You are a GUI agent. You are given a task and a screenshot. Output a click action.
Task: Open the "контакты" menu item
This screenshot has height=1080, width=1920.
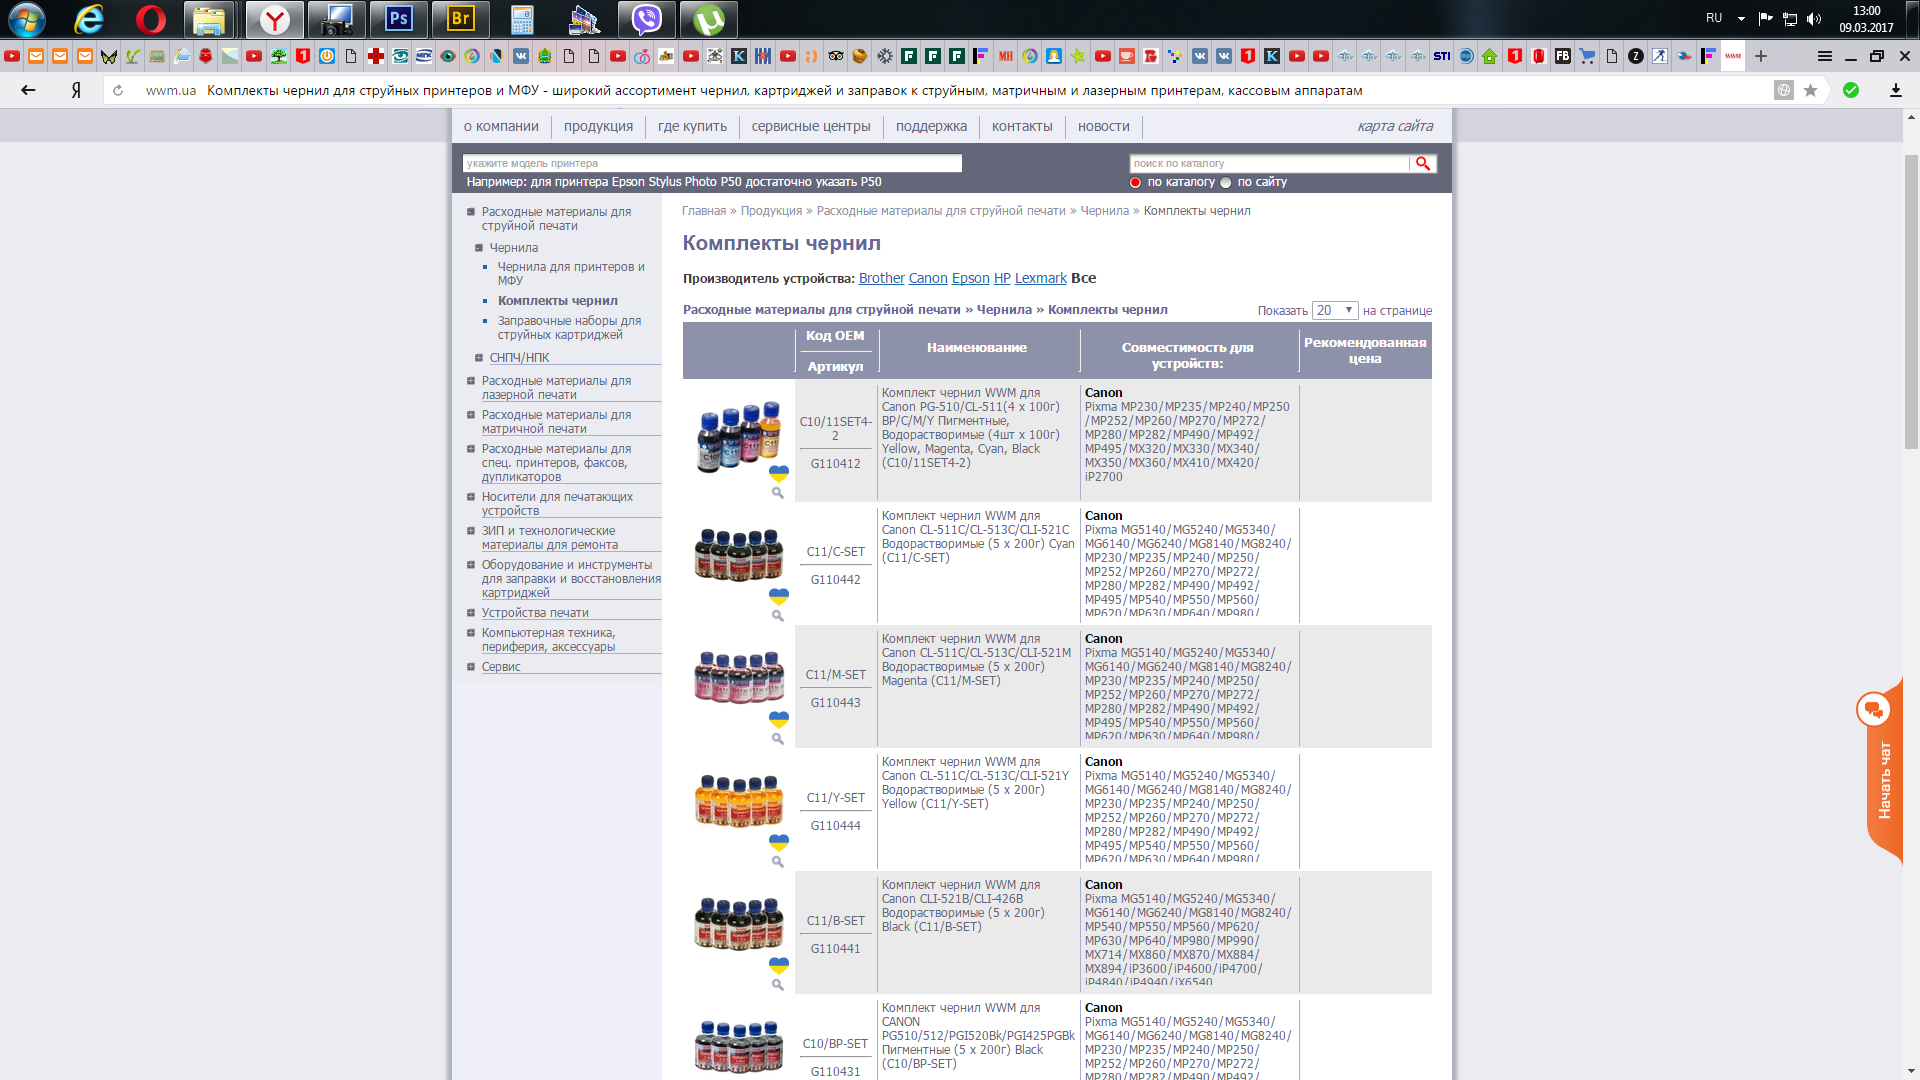tap(1022, 126)
